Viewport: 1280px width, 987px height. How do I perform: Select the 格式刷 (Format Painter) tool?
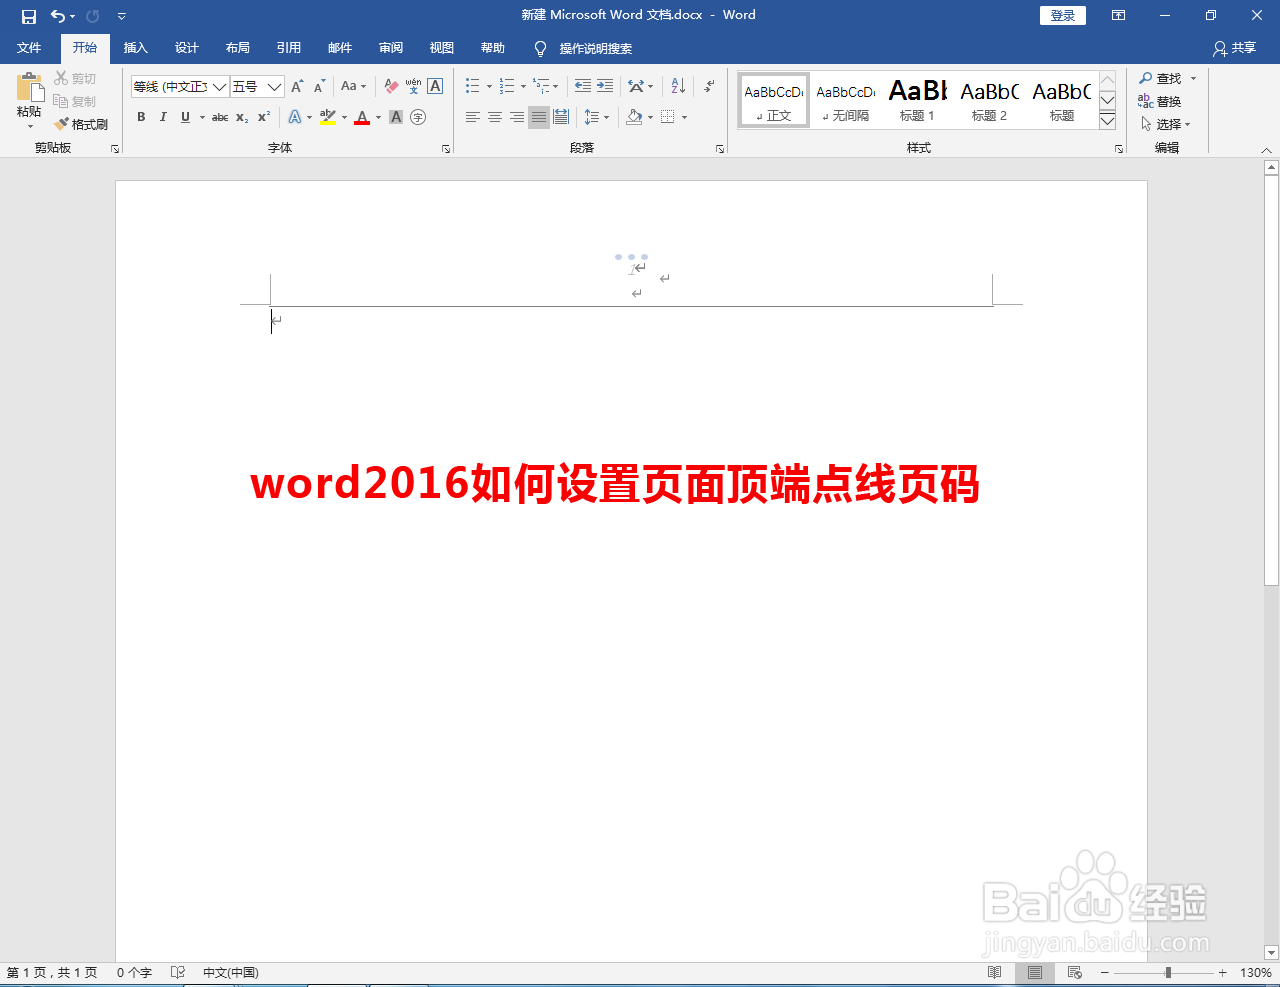point(82,124)
